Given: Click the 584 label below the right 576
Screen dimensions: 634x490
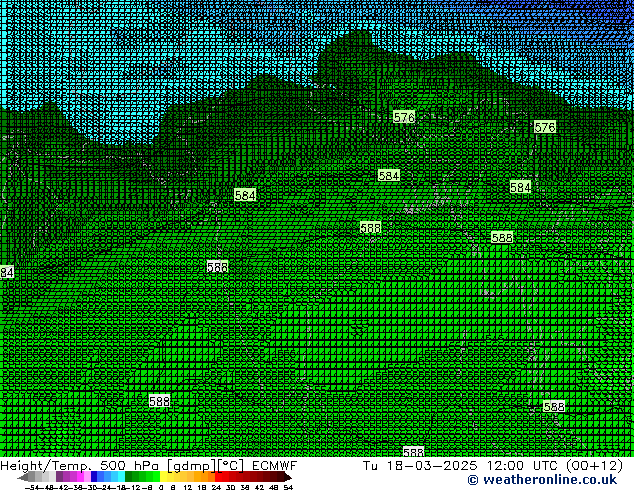Looking at the screenshot, I should [520, 187].
